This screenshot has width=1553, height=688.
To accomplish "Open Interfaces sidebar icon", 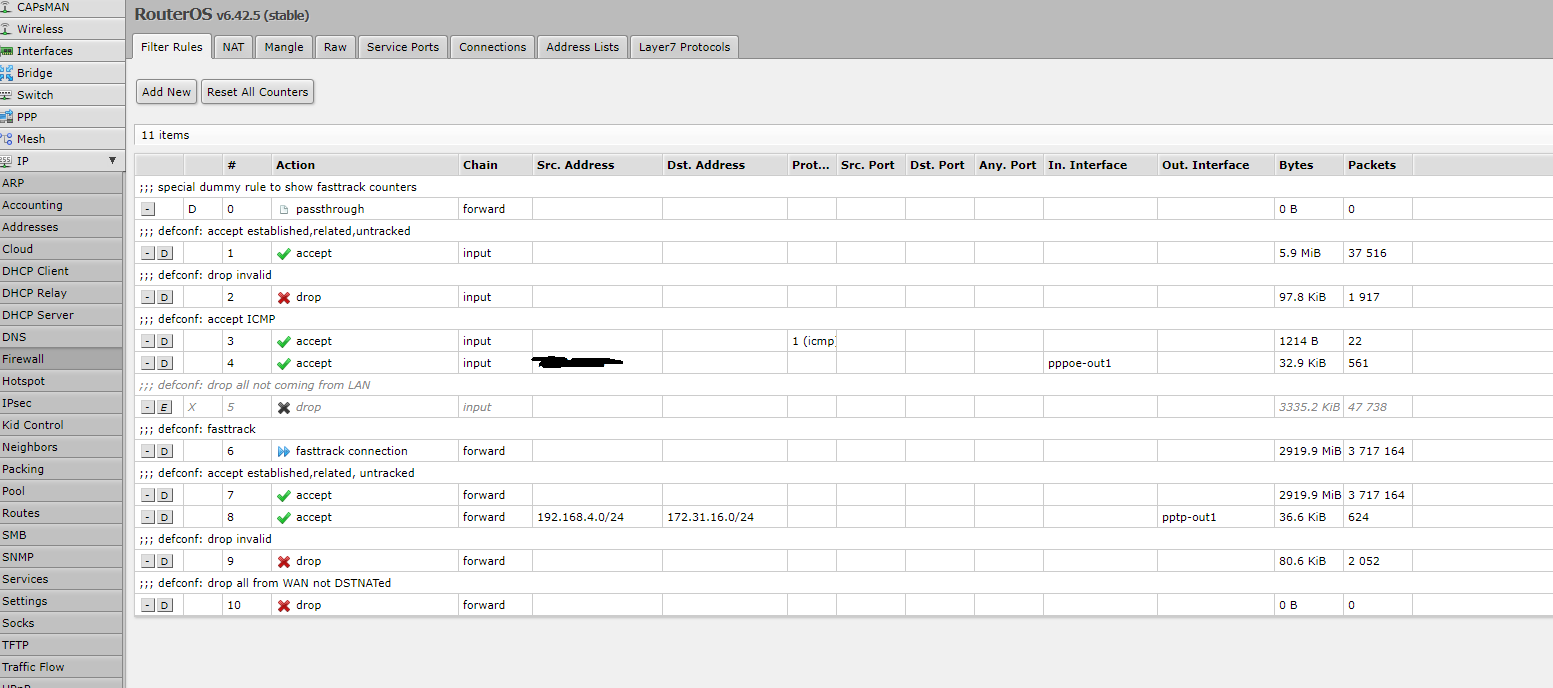I will [7, 51].
